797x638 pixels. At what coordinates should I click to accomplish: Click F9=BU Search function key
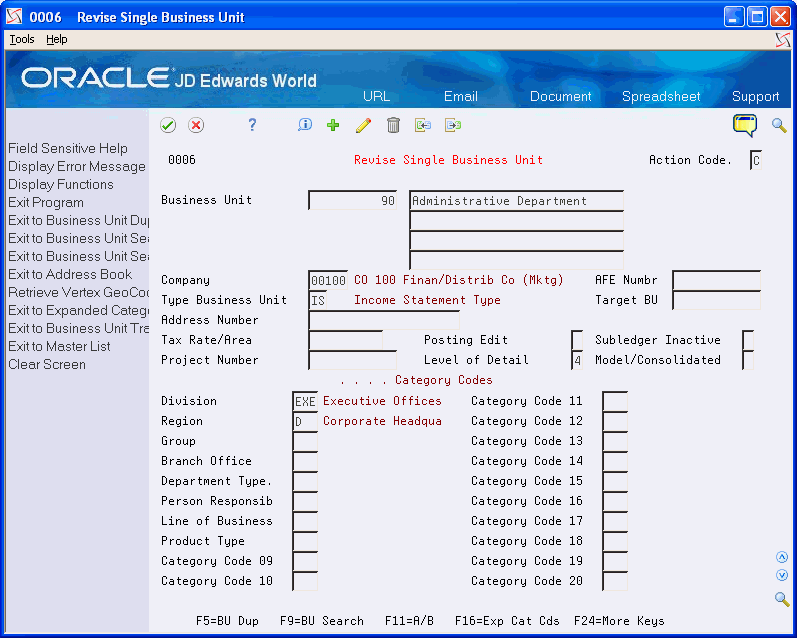322,621
